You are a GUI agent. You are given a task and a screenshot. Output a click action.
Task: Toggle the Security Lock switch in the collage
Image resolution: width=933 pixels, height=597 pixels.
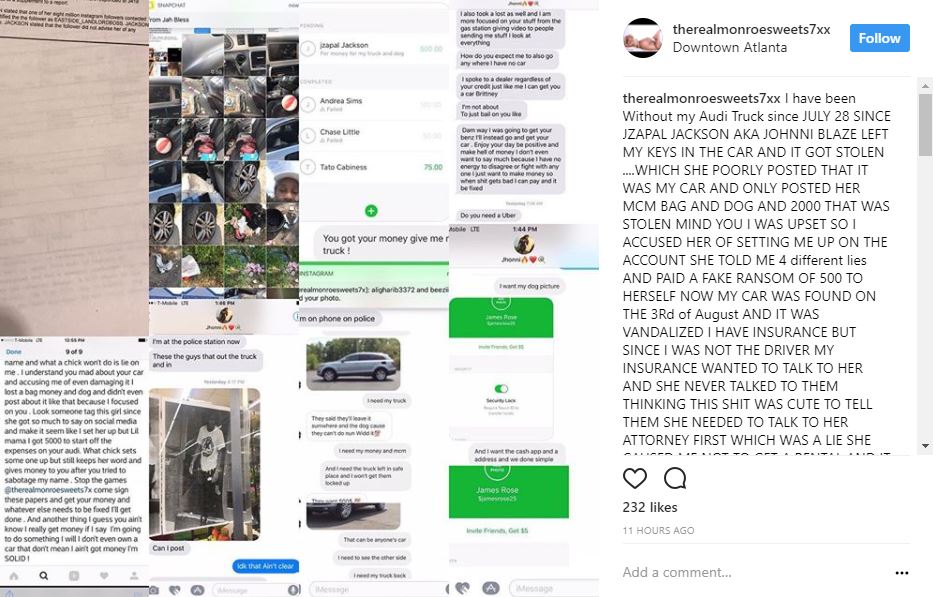[x=502, y=389]
